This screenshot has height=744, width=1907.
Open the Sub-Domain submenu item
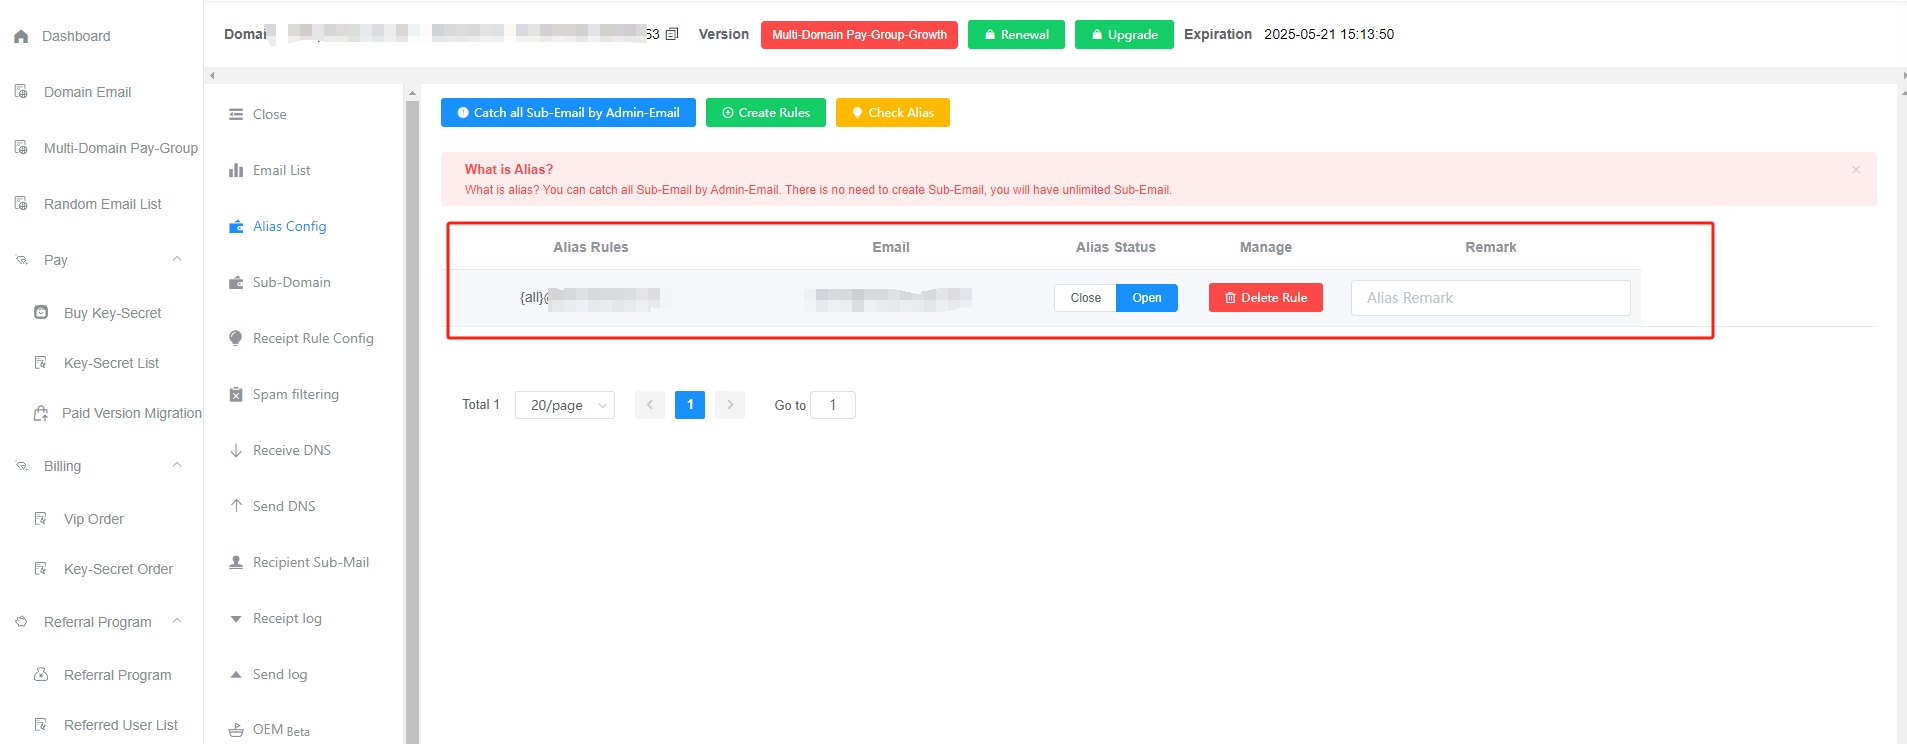291,282
